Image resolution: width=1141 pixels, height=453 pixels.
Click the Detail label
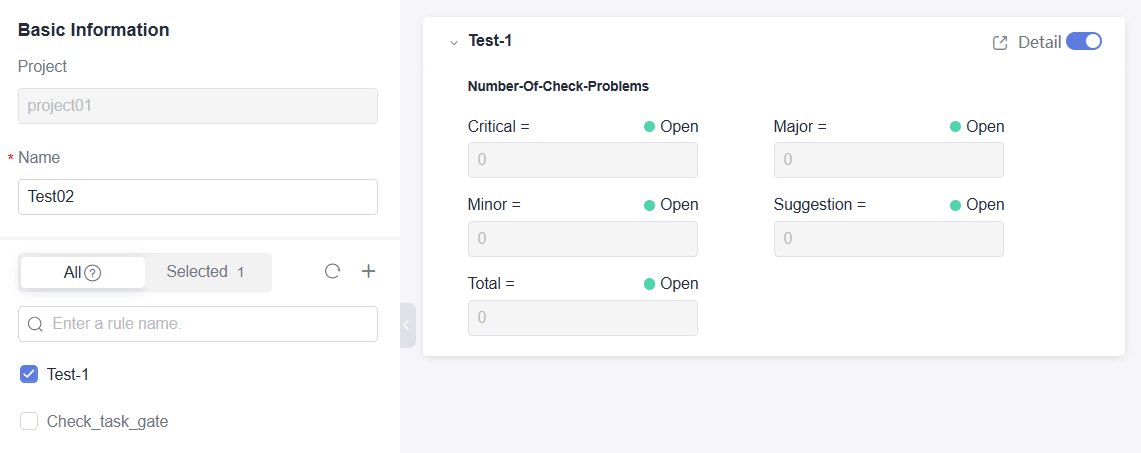1039,43
